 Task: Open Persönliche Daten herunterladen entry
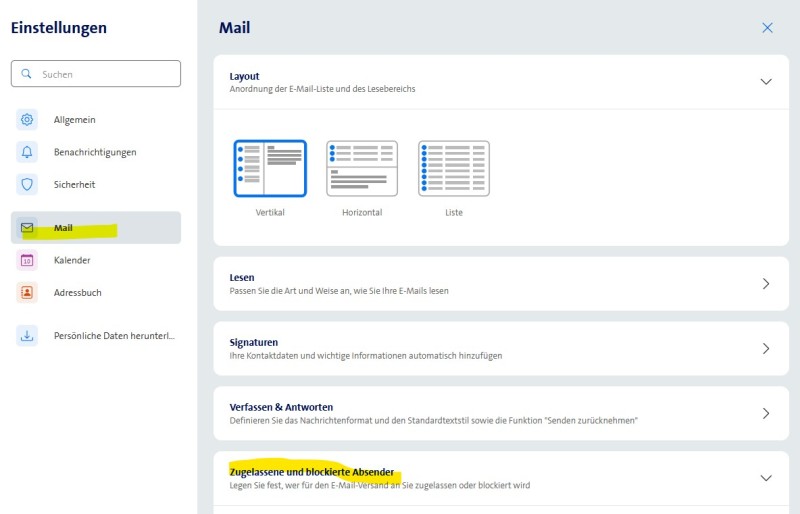click(x=96, y=336)
